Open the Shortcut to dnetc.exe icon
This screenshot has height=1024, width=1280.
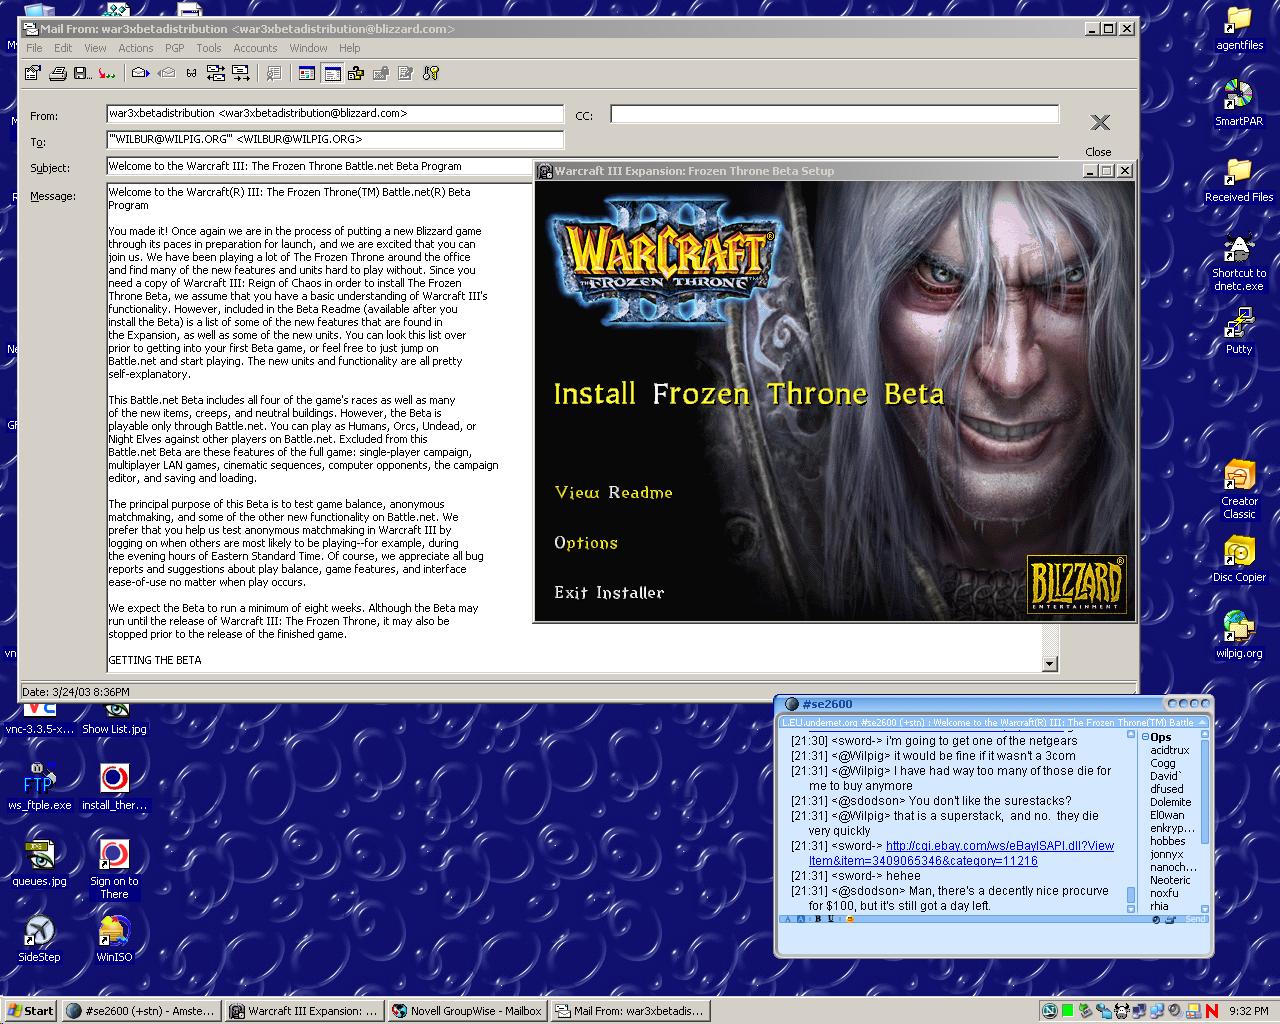[x=1239, y=262]
